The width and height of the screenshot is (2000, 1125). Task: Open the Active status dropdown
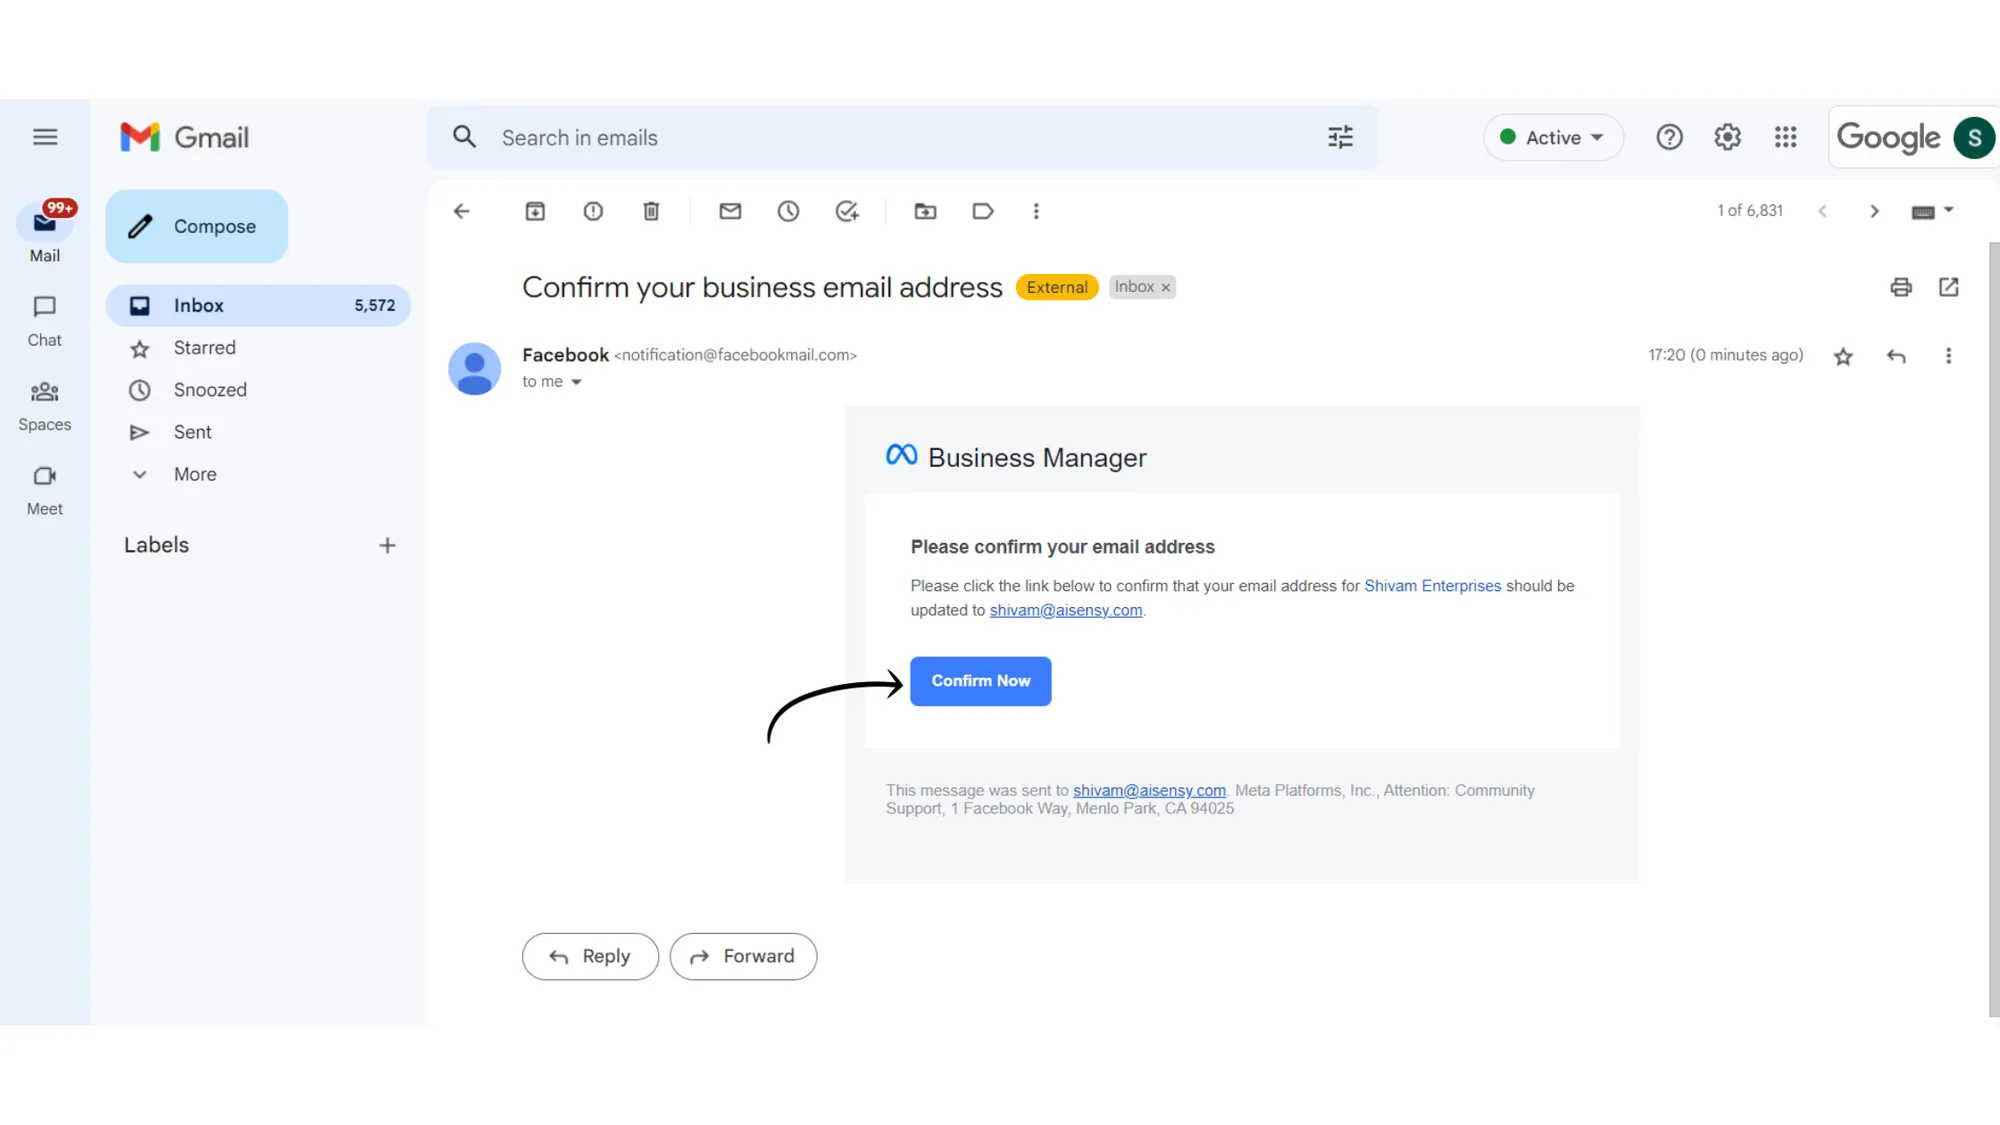(x=1553, y=137)
